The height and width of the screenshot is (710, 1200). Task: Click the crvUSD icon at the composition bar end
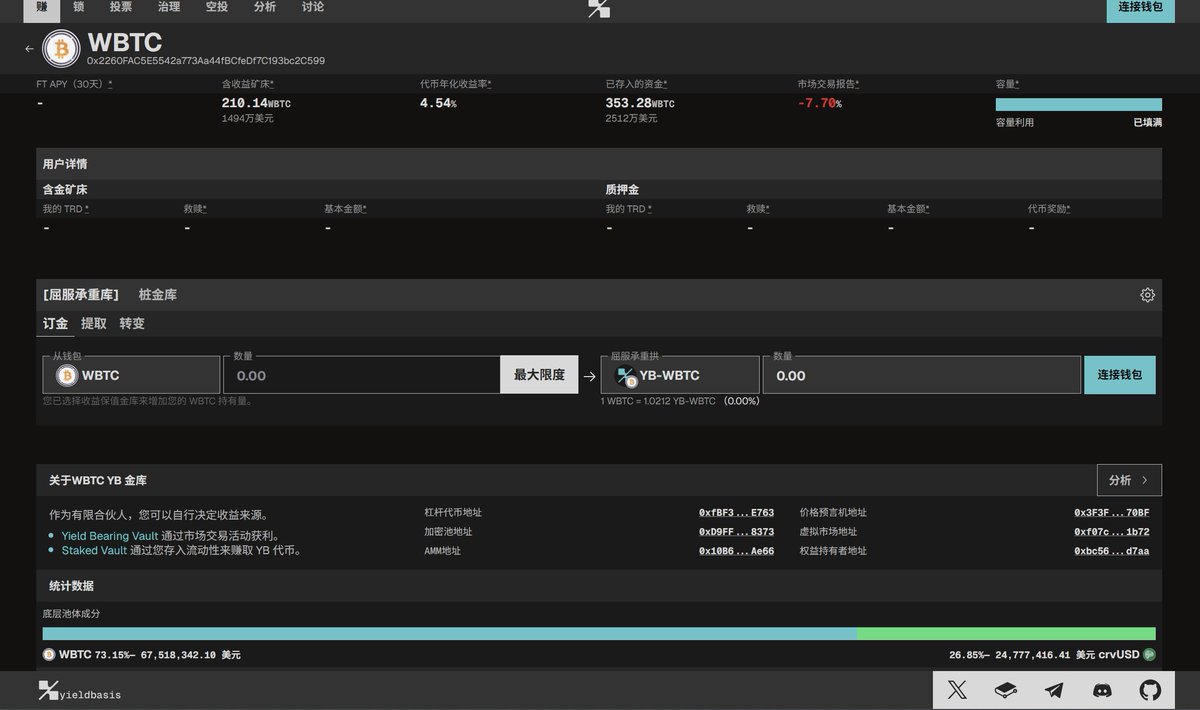pos(1150,655)
